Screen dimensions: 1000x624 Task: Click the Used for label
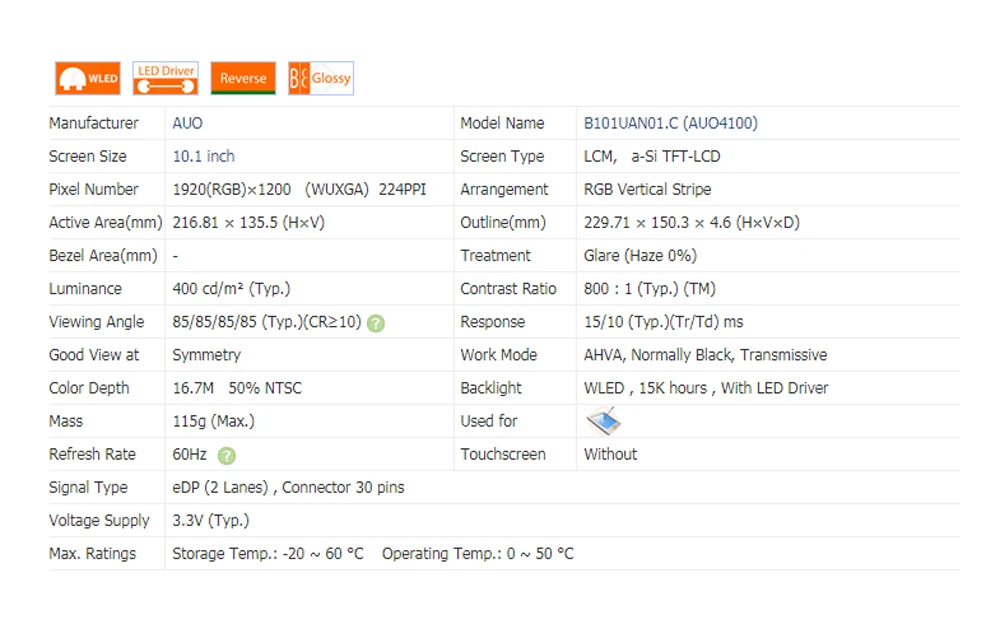coord(489,422)
